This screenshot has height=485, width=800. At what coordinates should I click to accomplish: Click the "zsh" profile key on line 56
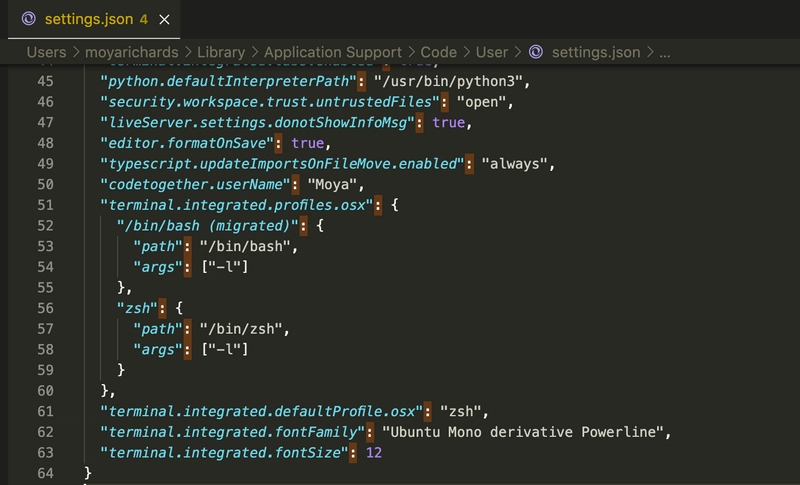[x=137, y=308]
